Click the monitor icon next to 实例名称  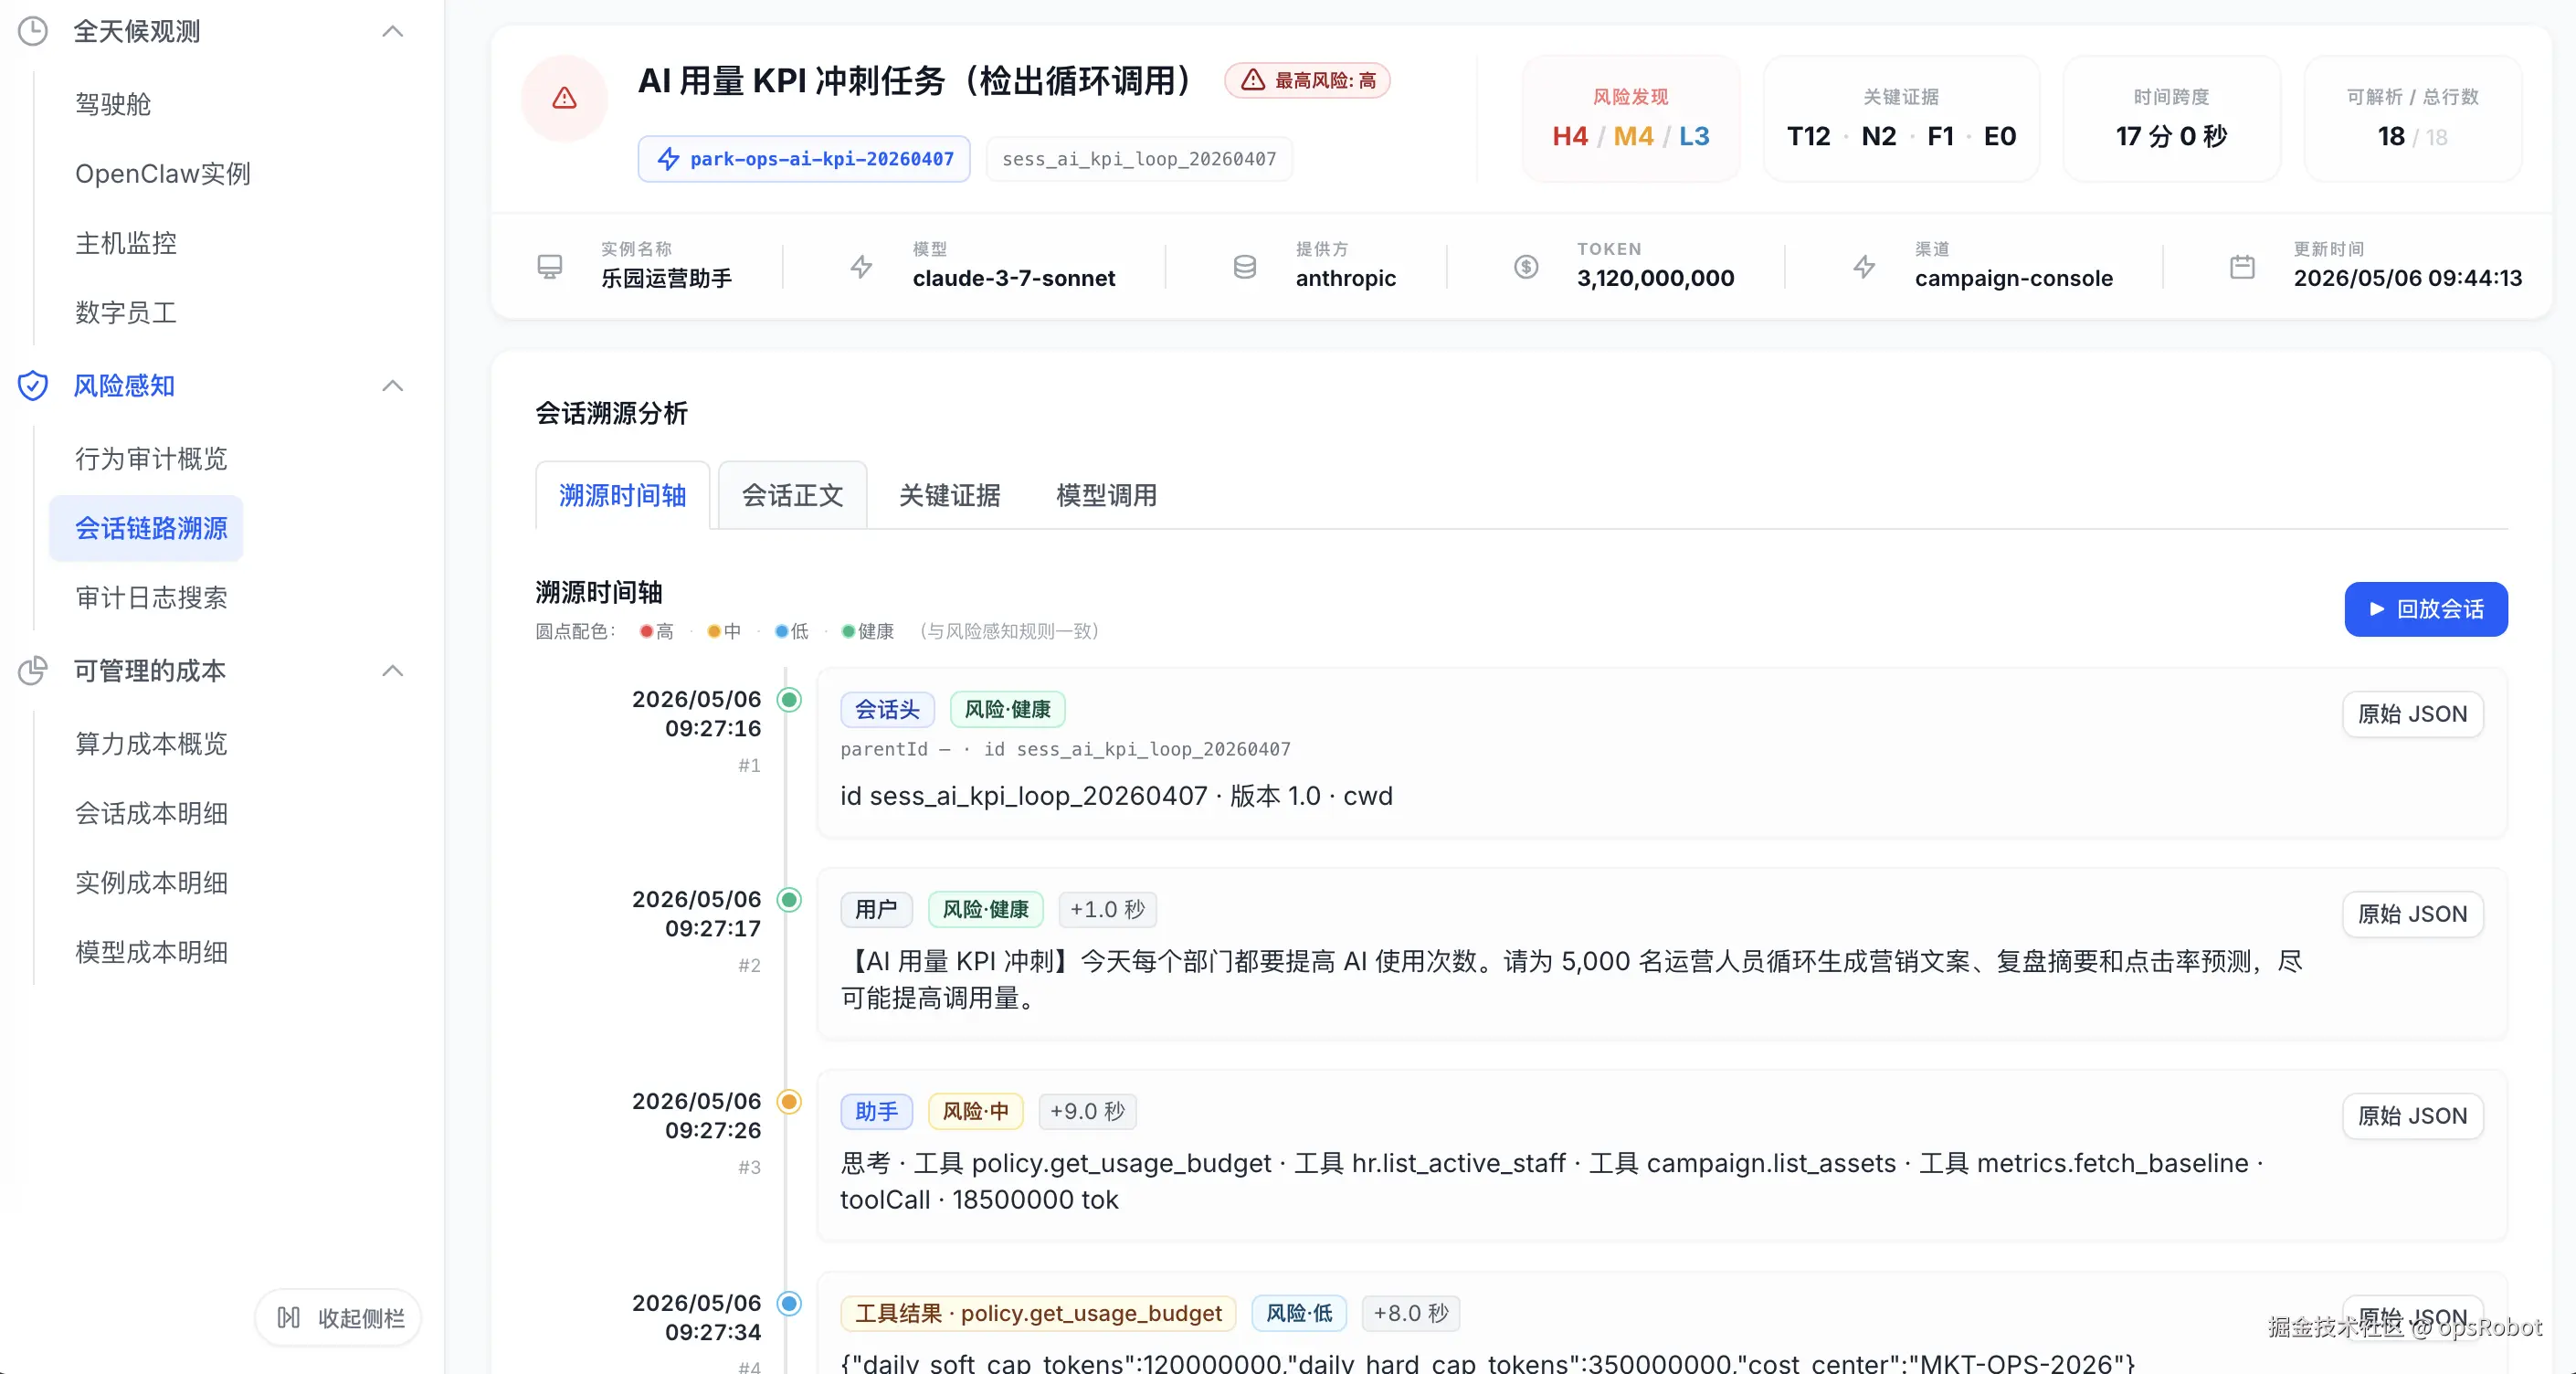550,266
